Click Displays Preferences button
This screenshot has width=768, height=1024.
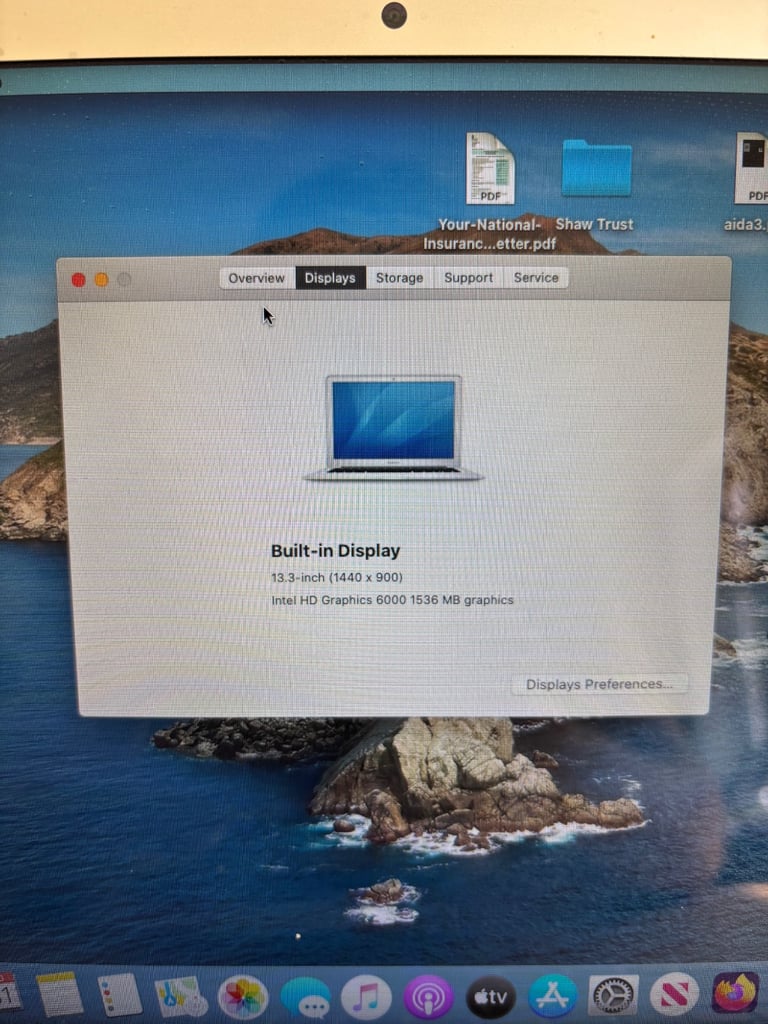[599, 684]
